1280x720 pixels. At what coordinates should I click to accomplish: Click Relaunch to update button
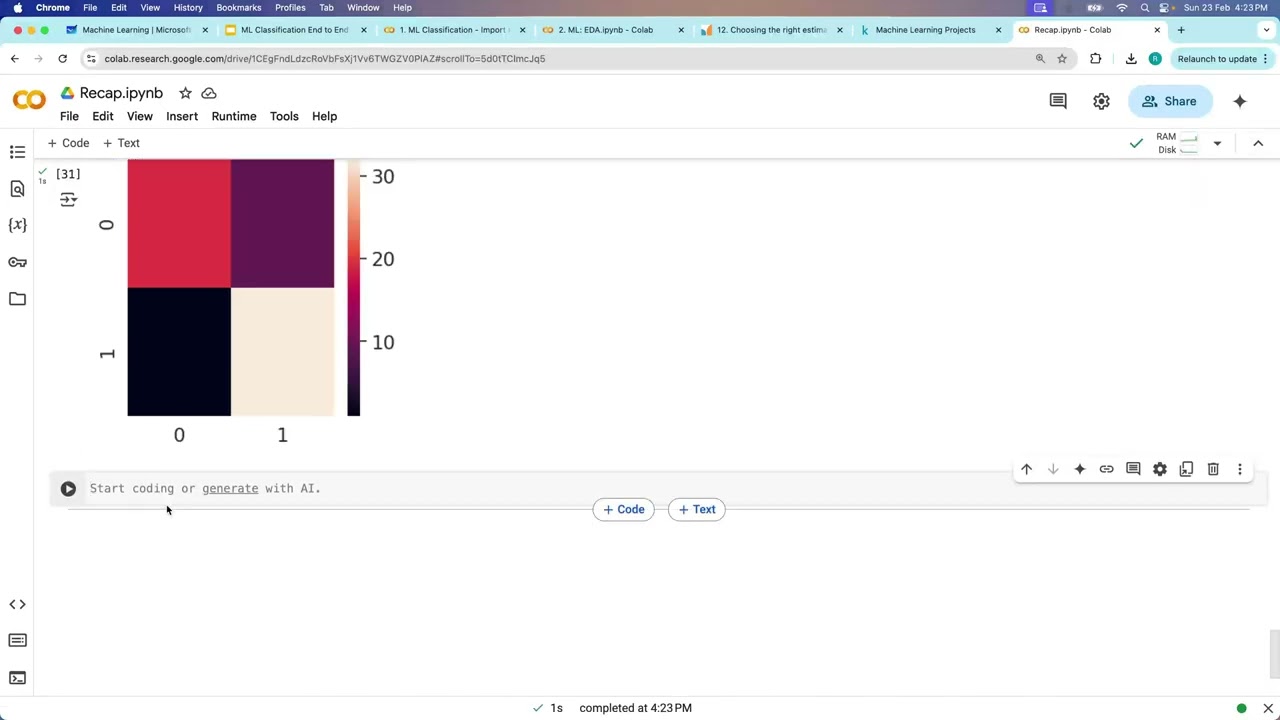point(1222,59)
